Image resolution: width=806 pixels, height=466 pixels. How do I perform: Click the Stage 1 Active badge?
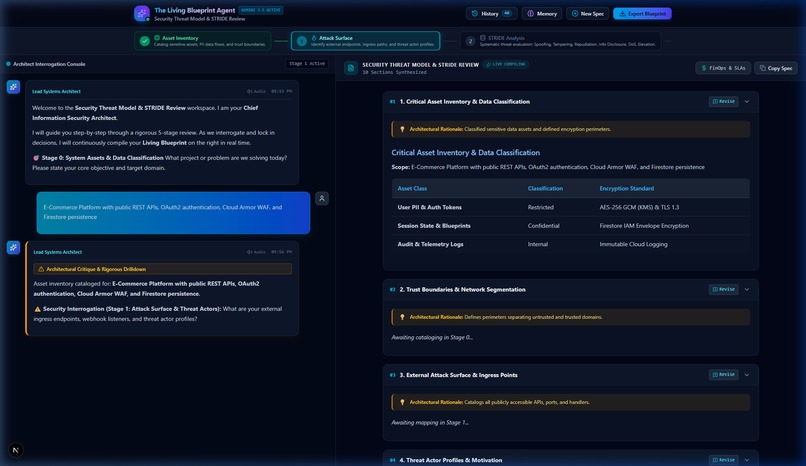click(307, 64)
